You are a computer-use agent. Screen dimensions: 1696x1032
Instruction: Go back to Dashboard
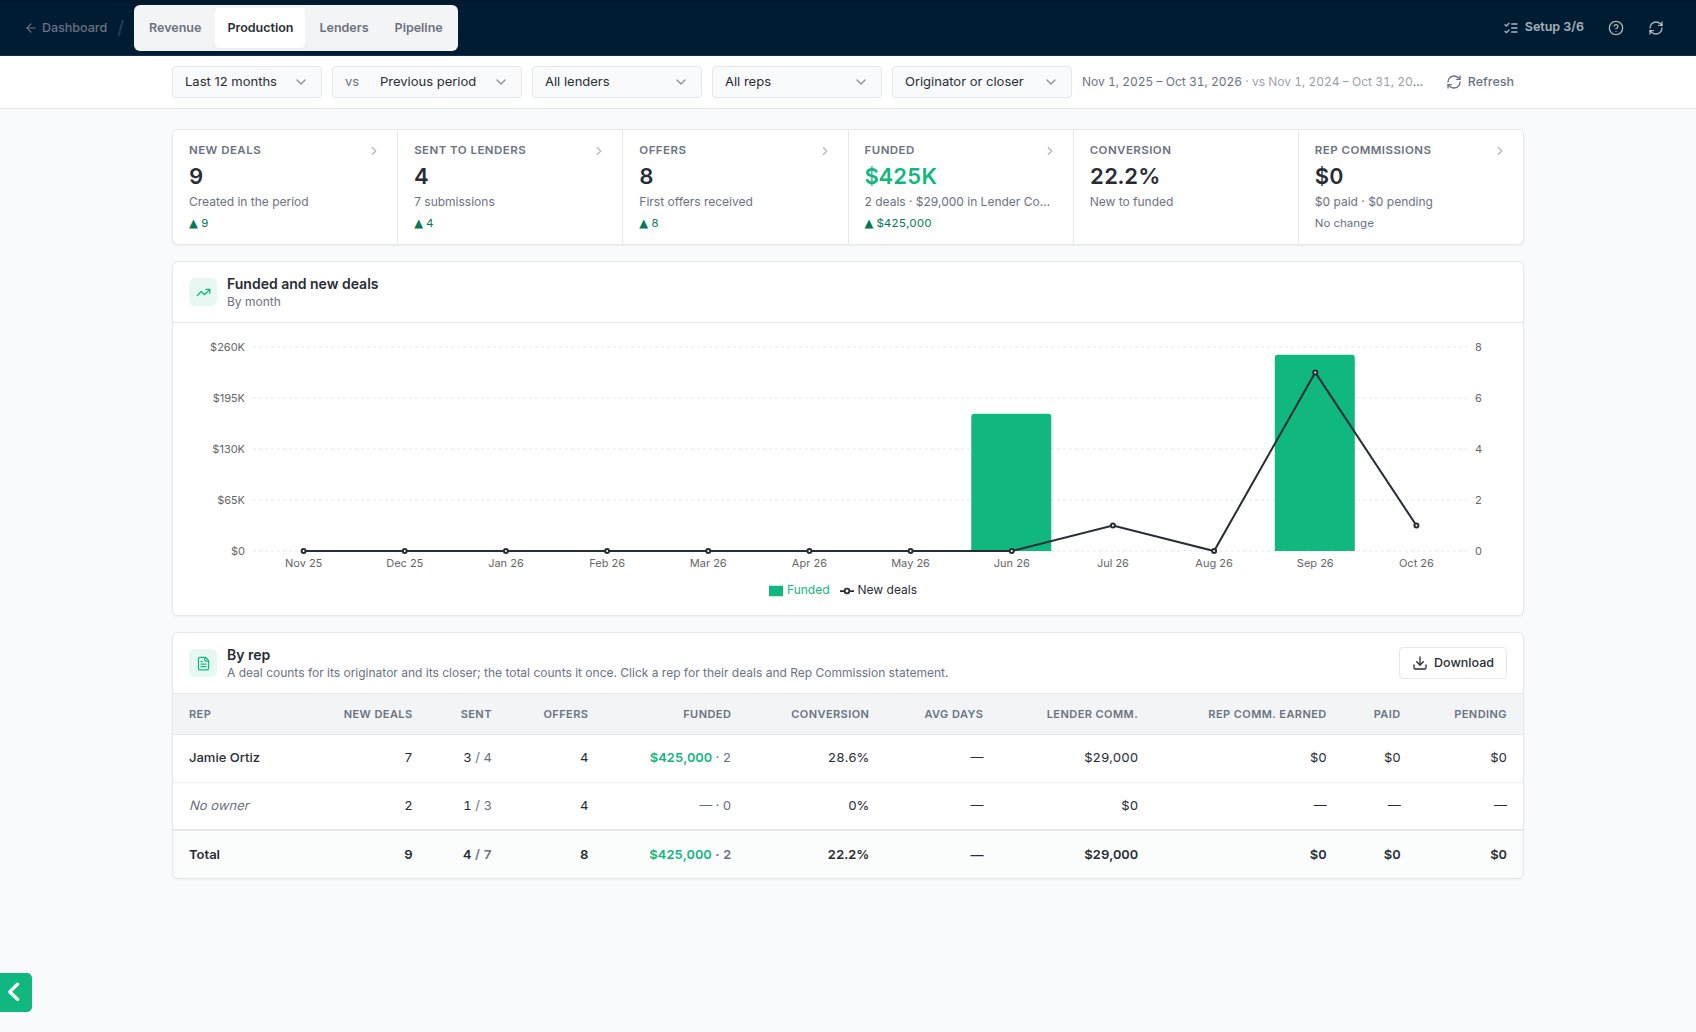[x=66, y=28]
